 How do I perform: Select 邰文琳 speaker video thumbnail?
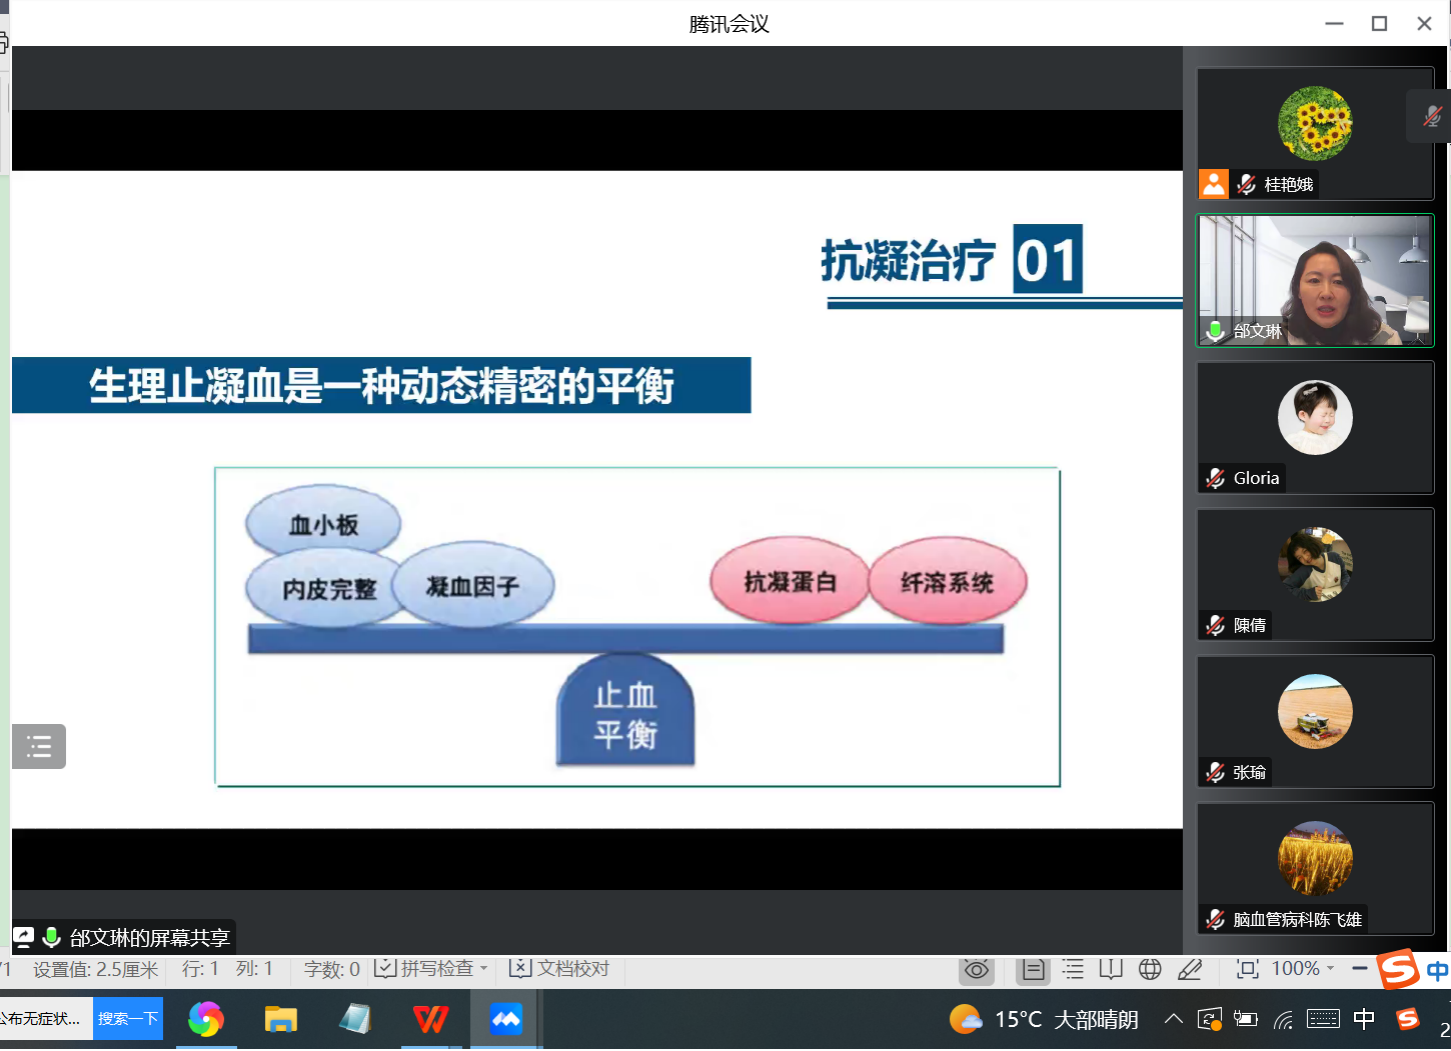pyautogui.click(x=1315, y=281)
